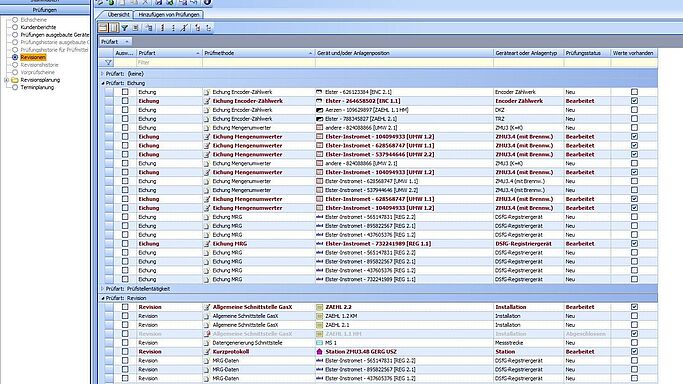The height and width of the screenshot is (384, 683).
Task: Toggle the column layout icon in grid toolbar
Action: [114, 28]
